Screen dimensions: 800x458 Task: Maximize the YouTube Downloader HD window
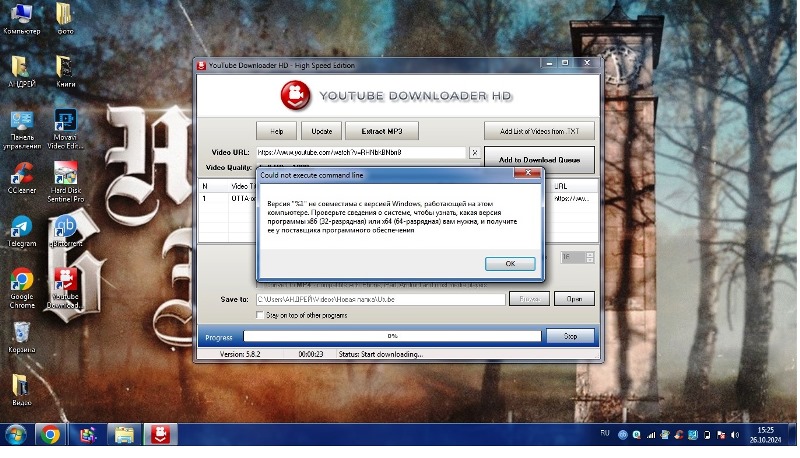coord(565,63)
